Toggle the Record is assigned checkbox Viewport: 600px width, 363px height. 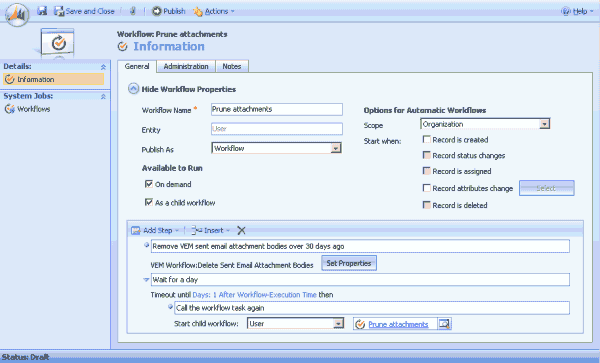click(427, 171)
